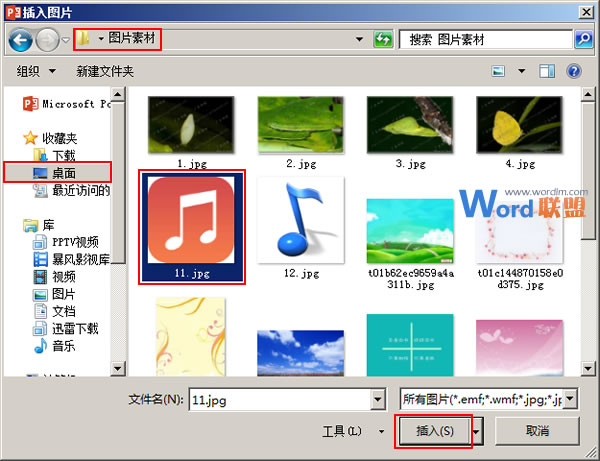Click the 文件名 filename input field

280,400
